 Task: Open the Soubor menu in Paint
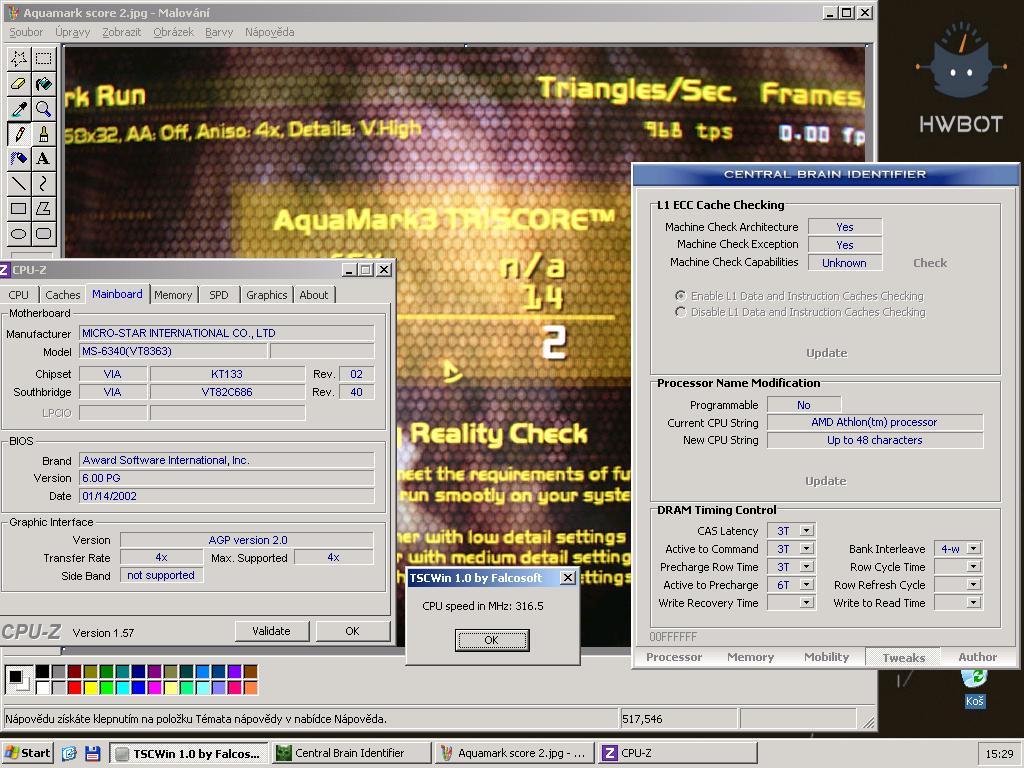[x=26, y=32]
